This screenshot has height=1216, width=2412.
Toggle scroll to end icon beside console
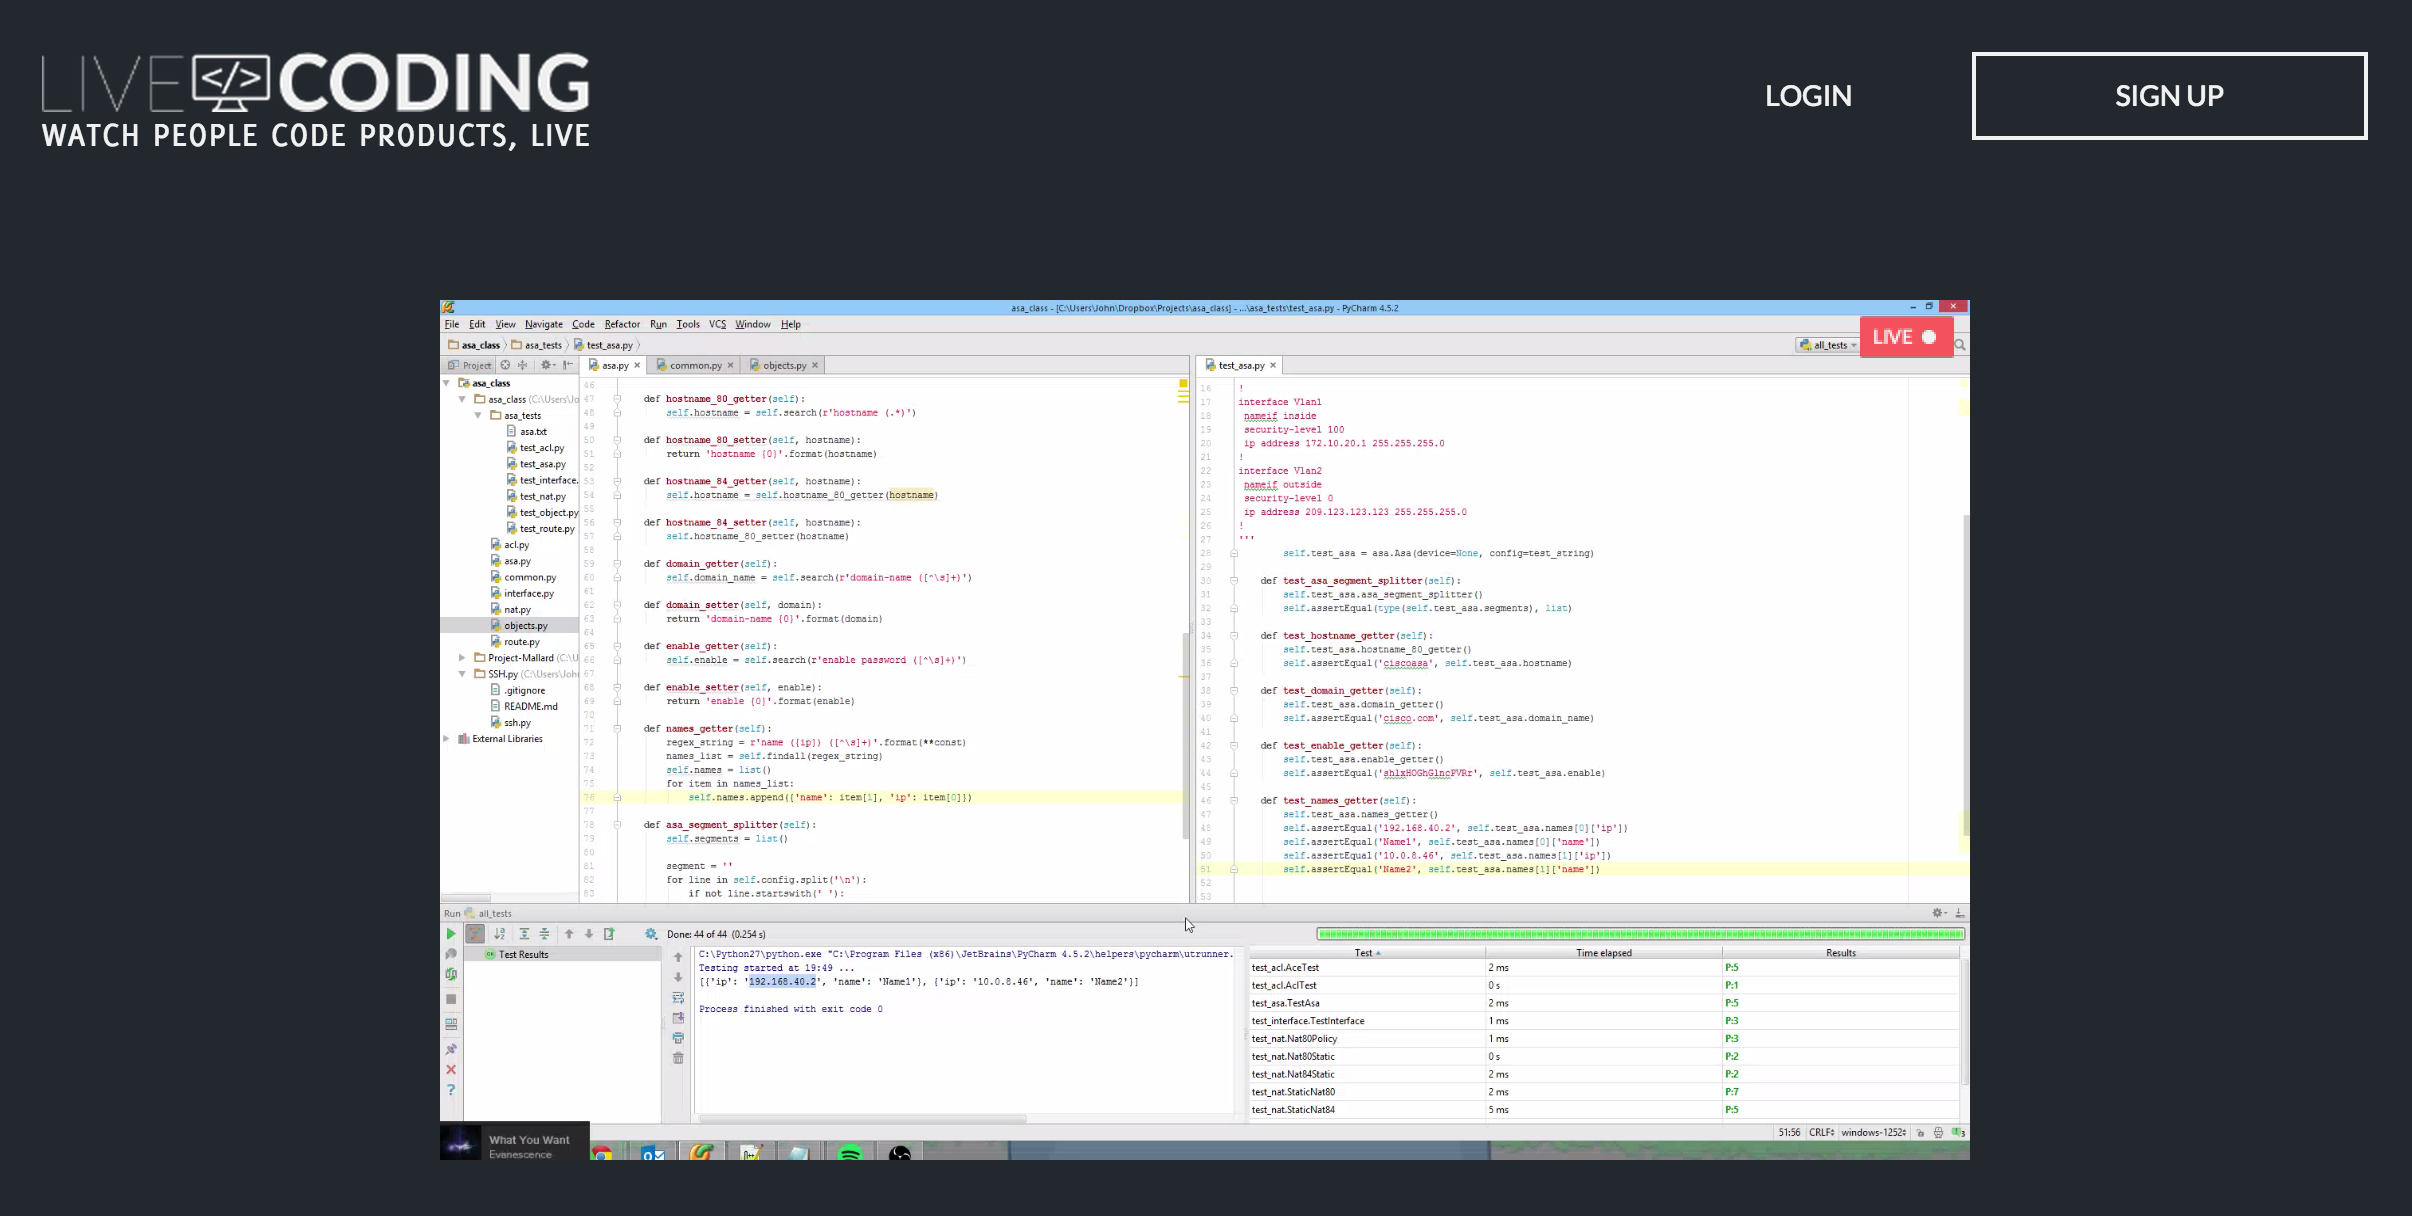pos(678,1018)
